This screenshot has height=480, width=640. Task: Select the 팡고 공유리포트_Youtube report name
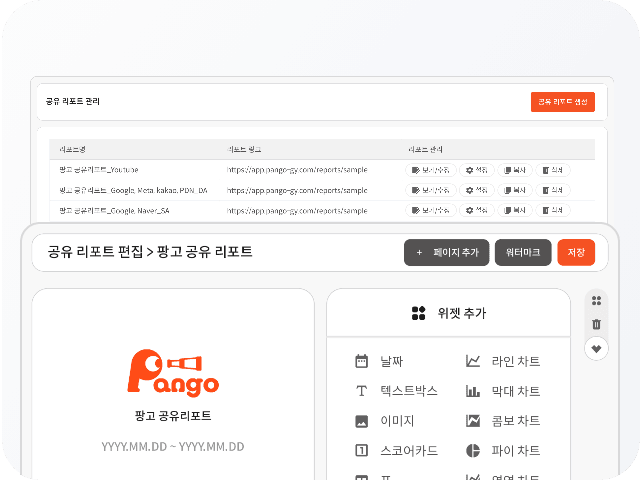pos(99,170)
